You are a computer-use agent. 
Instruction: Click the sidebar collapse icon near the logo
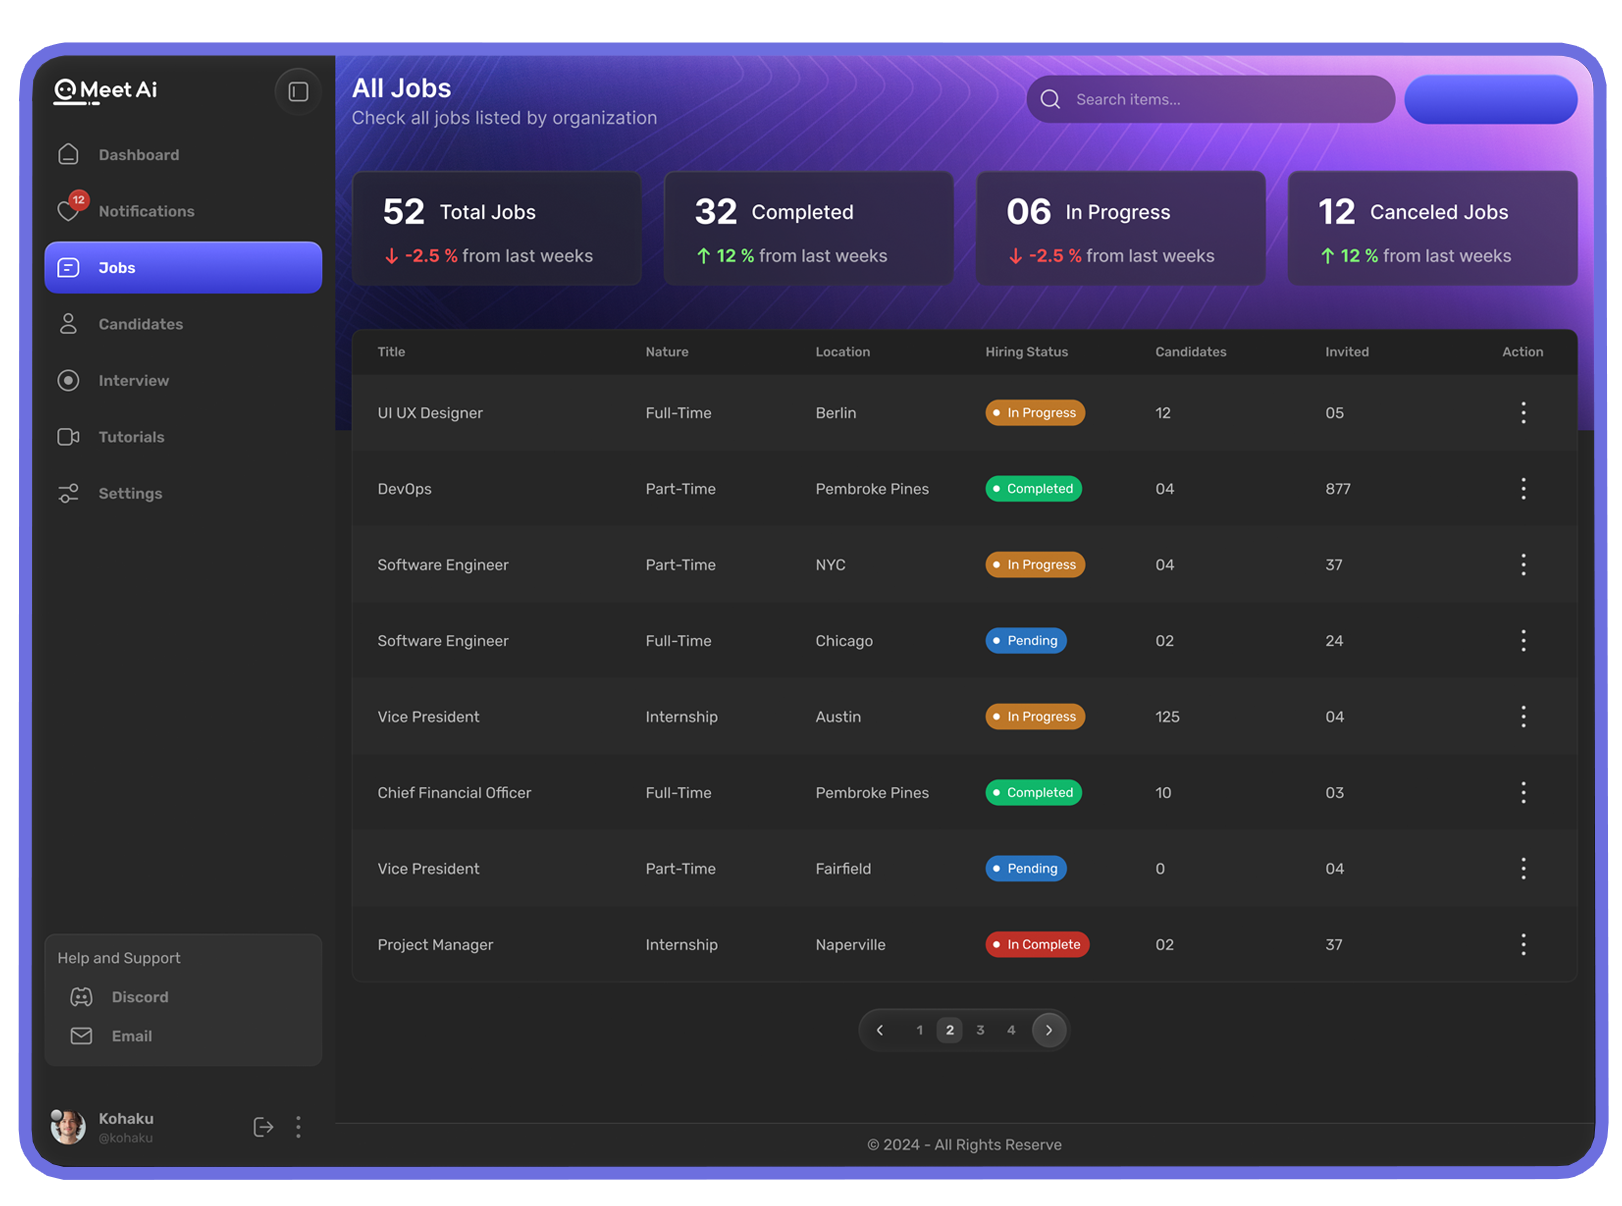(297, 91)
